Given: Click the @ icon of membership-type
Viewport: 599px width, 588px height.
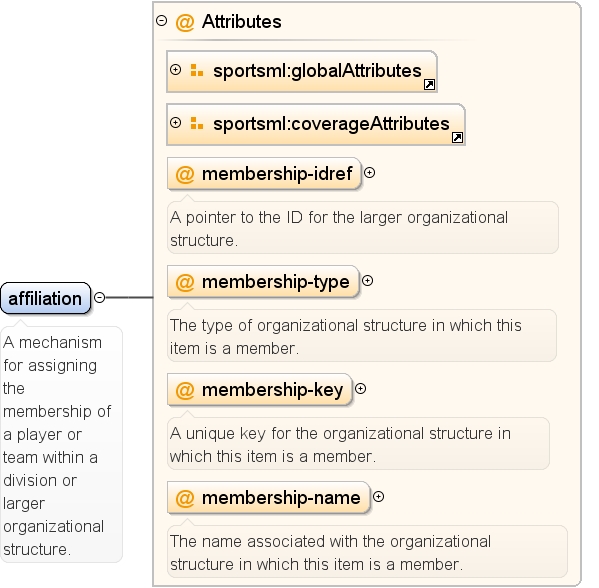Looking at the screenshot, I should pos(185,283).
